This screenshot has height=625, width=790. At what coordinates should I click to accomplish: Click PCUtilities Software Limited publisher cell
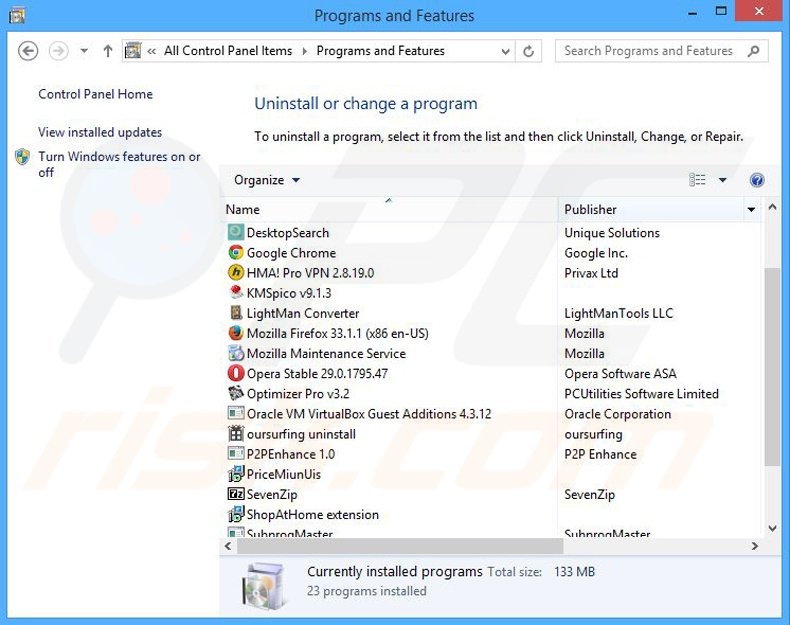pos(641,394)
